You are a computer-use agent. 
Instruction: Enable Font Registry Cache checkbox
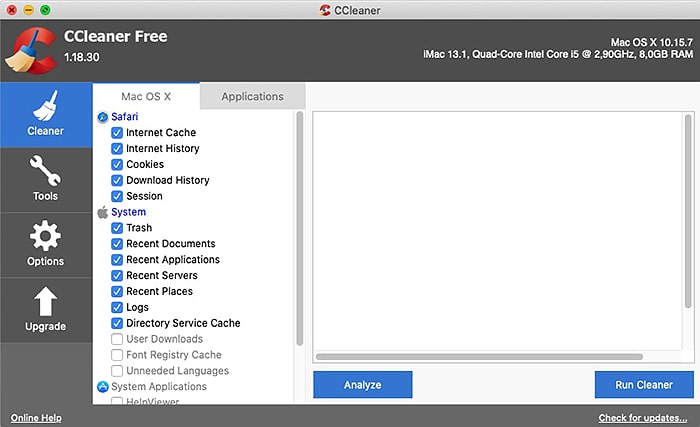point(117,355)
